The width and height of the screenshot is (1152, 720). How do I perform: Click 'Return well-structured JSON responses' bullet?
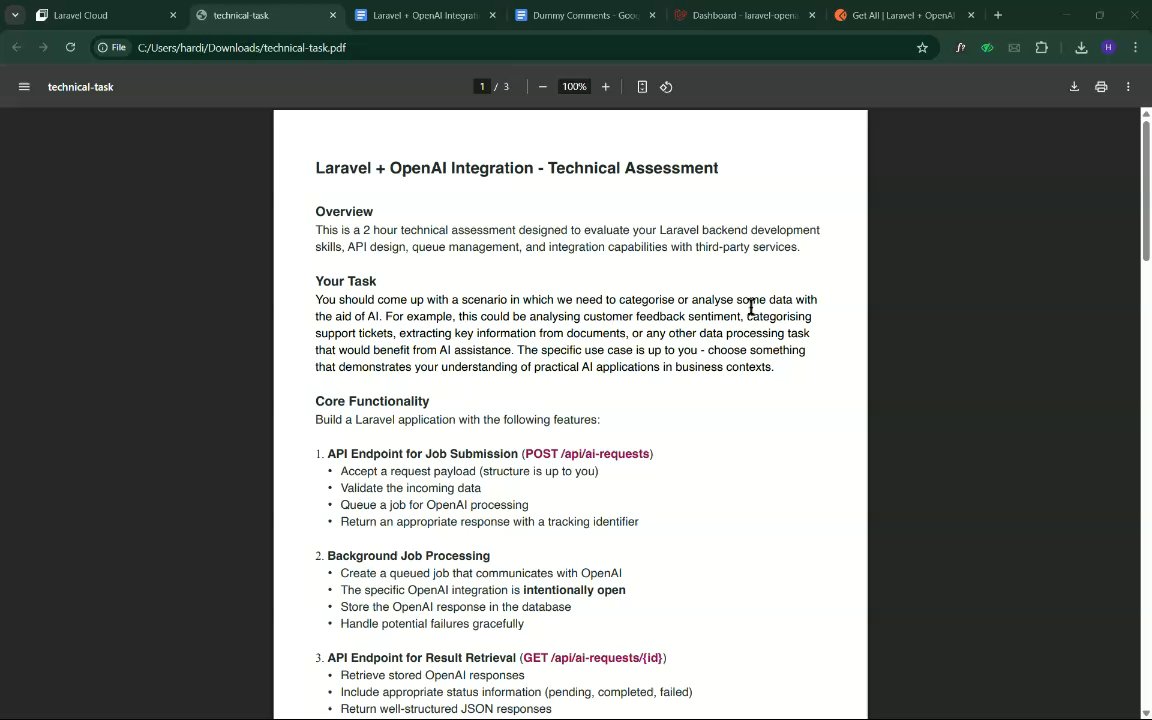point(446,709)
